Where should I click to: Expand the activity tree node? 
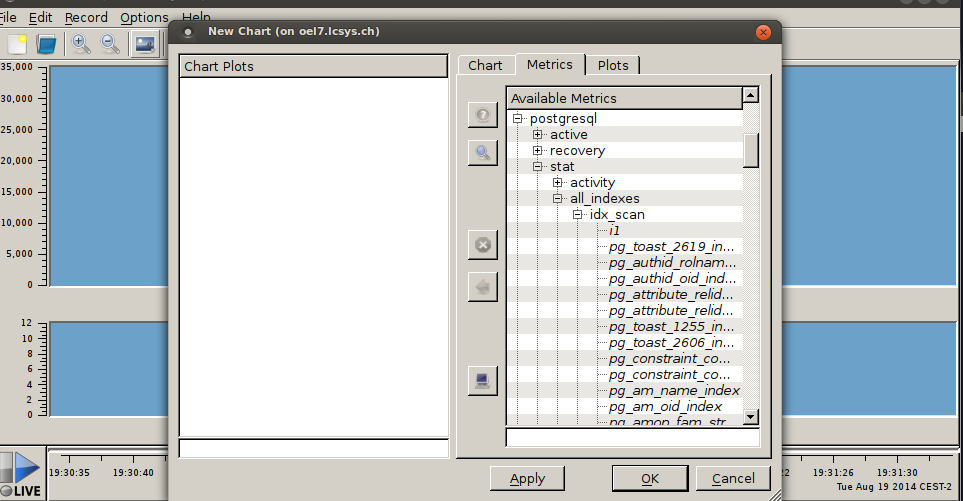[x=558, y=183]
